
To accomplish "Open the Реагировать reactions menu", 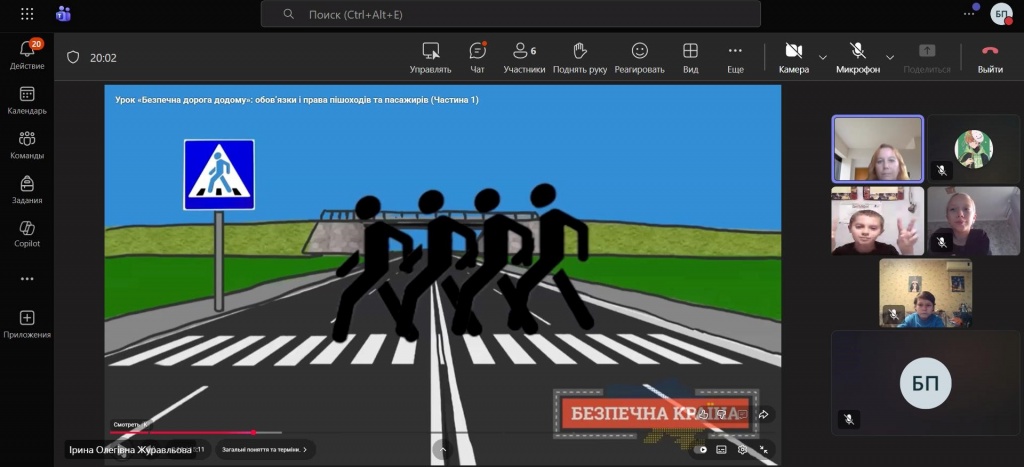I will 639,57.
